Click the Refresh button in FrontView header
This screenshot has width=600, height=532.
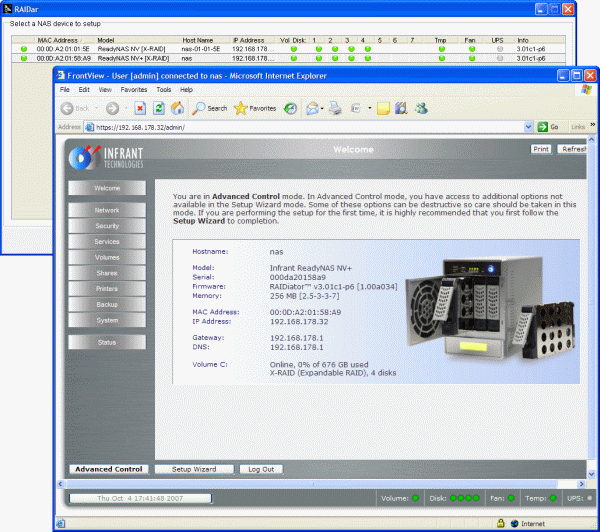click(x=572, y=149)
